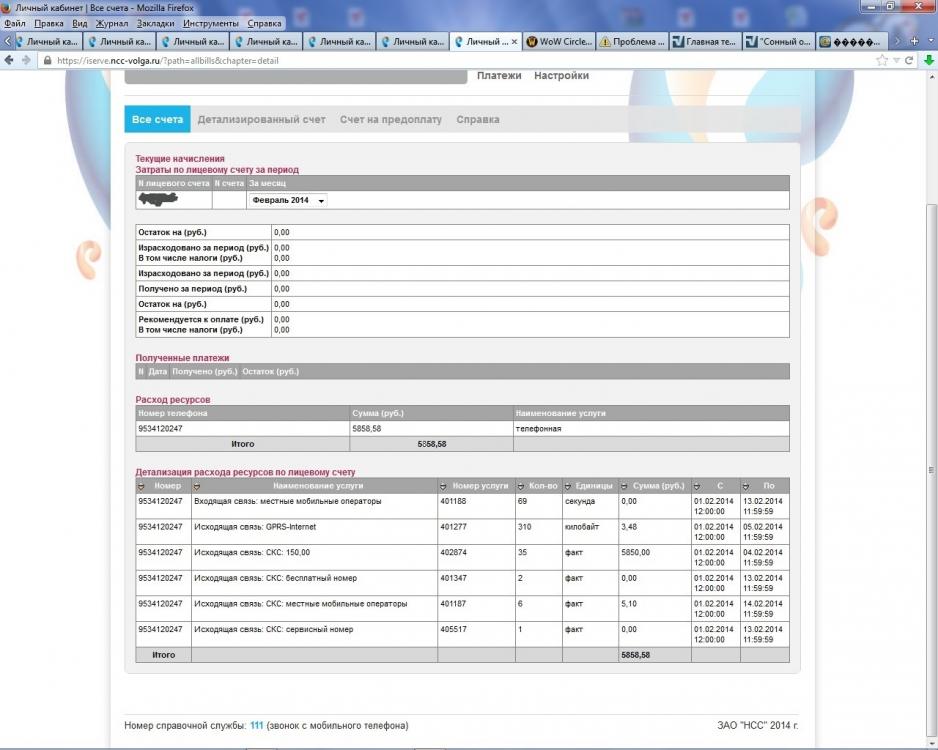
Task: Switch to the Детализированный счет tab
Action: 261,120
